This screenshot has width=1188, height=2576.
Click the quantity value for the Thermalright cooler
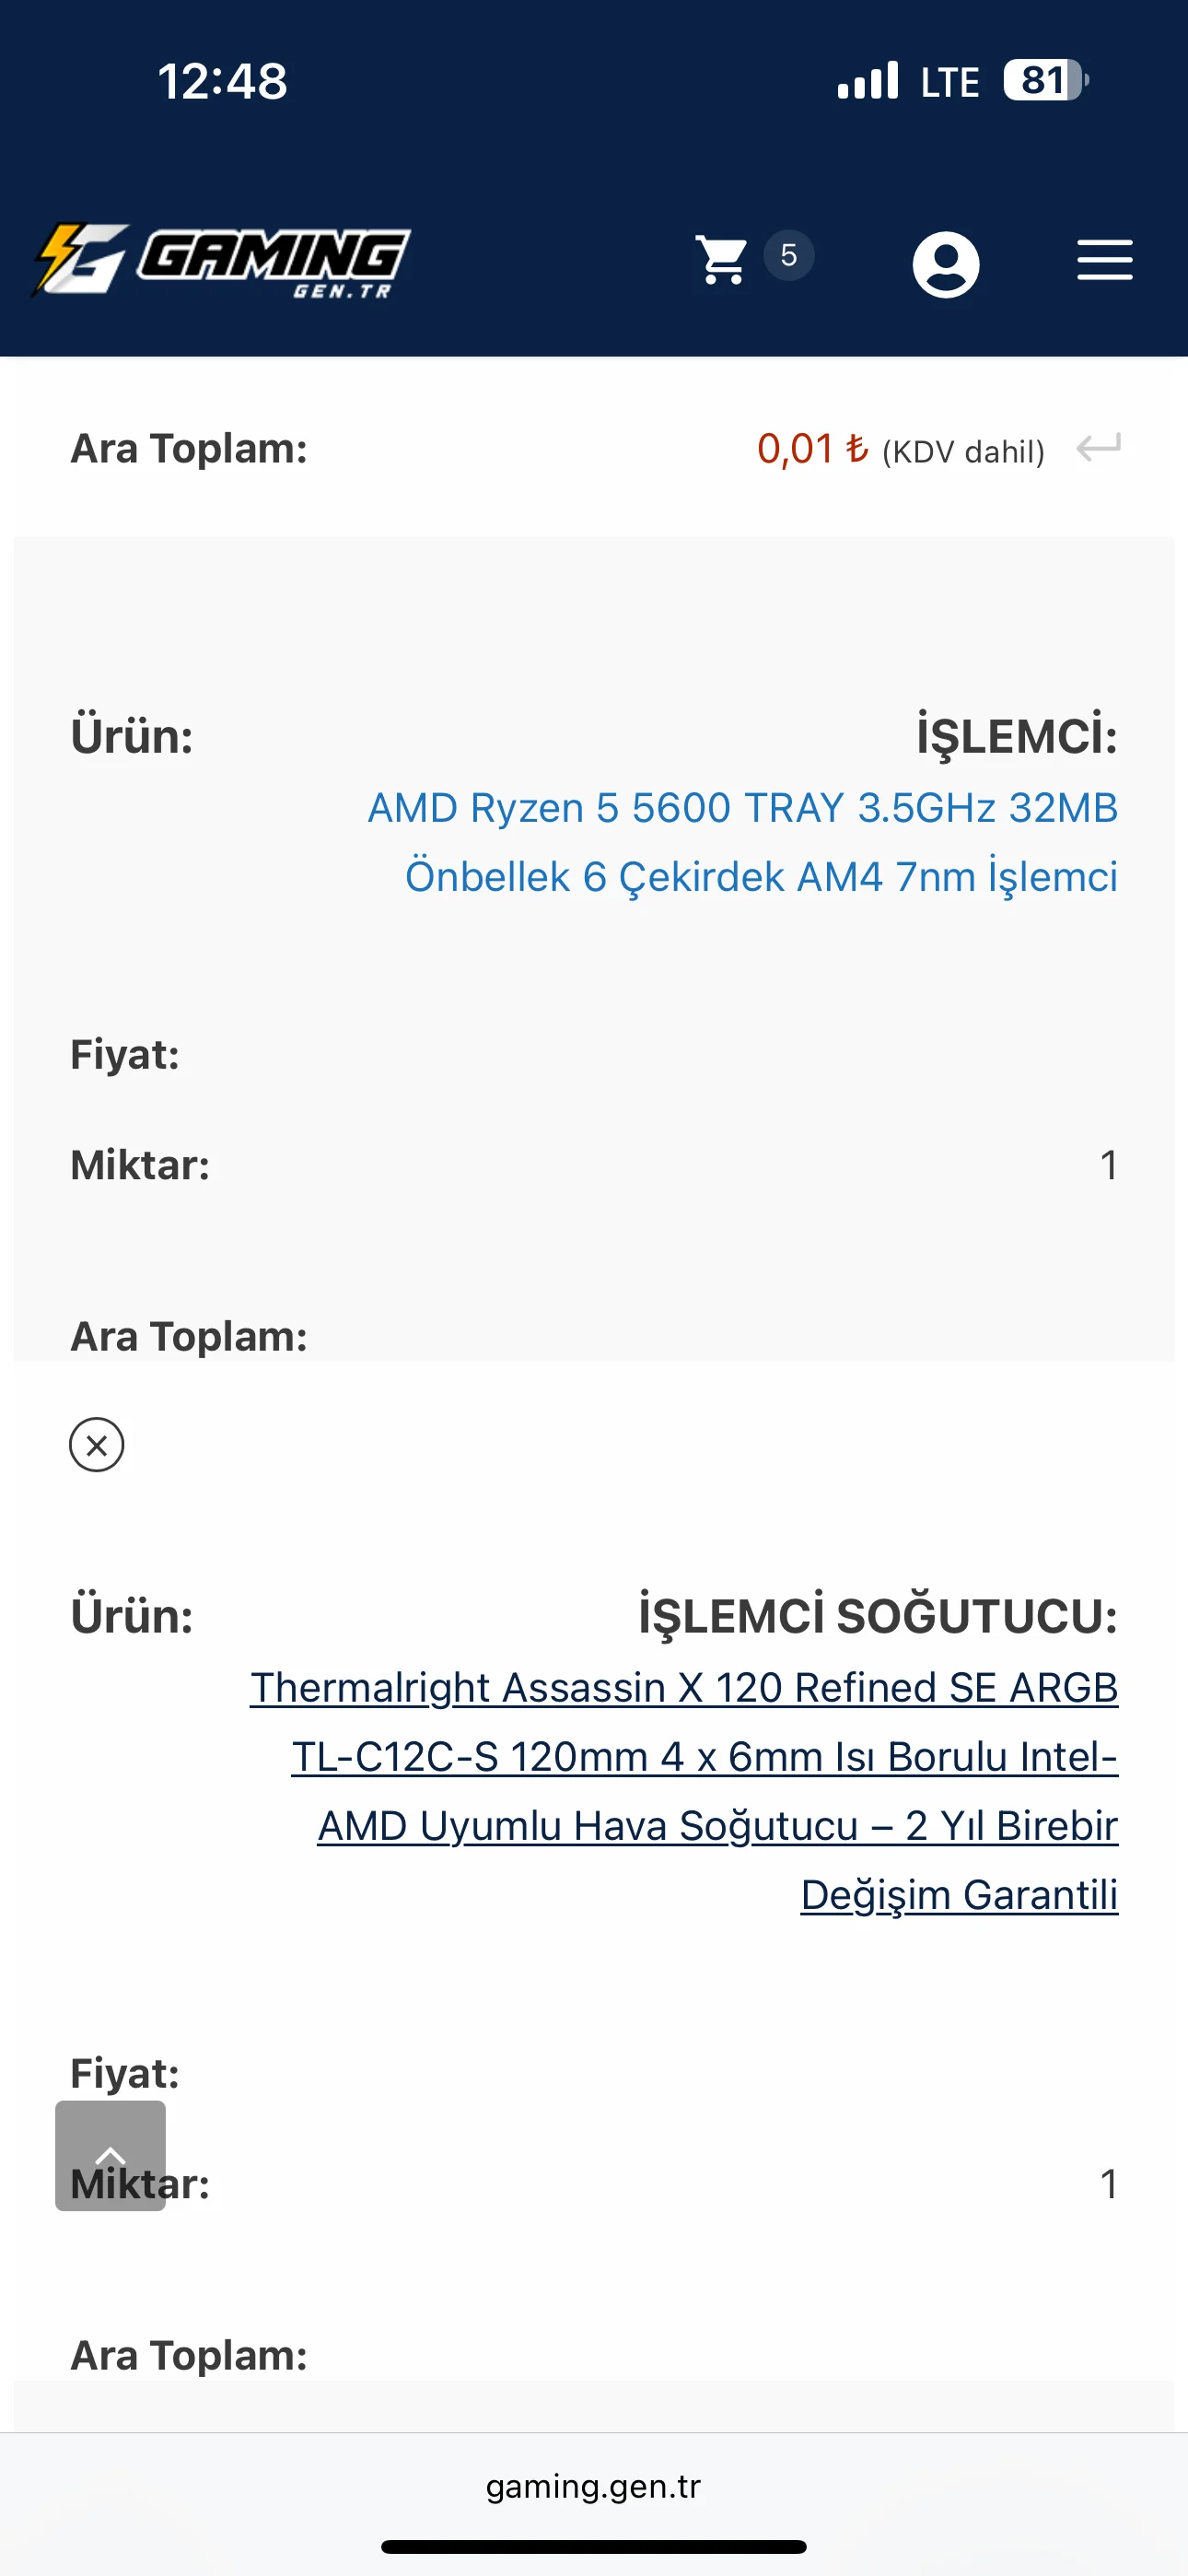coord(1108,2184)
